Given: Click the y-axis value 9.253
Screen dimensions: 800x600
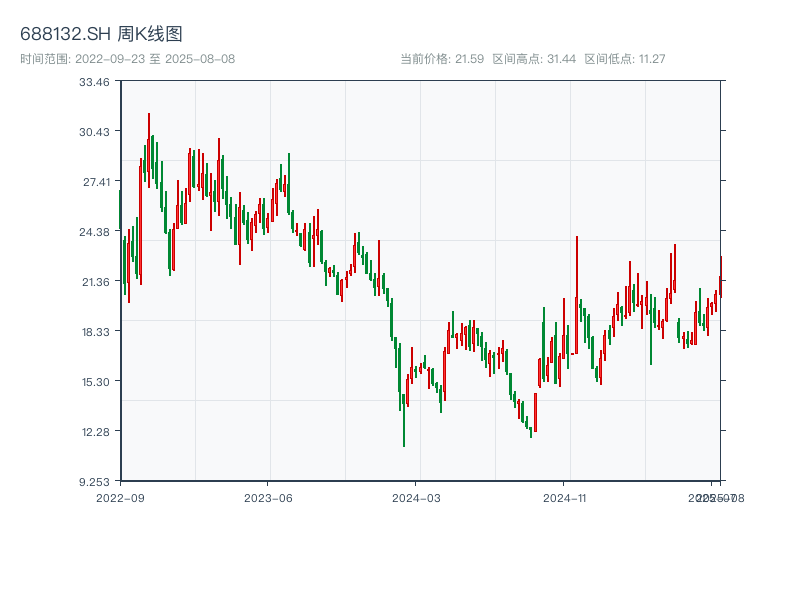Looking at the screenshot, I should pos(94,482).
